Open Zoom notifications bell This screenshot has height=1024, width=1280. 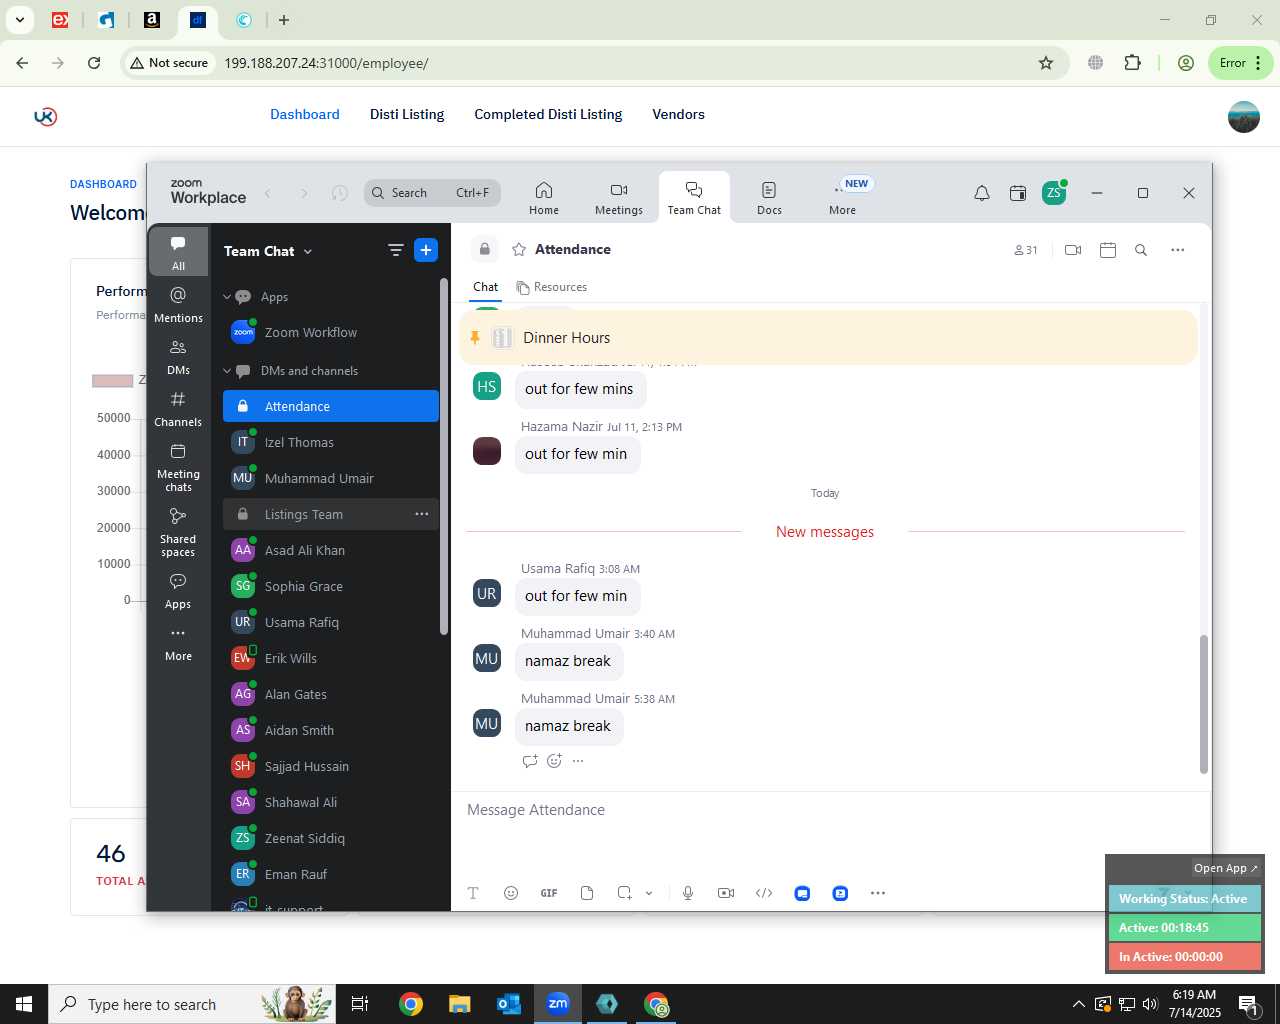(982, 193)
